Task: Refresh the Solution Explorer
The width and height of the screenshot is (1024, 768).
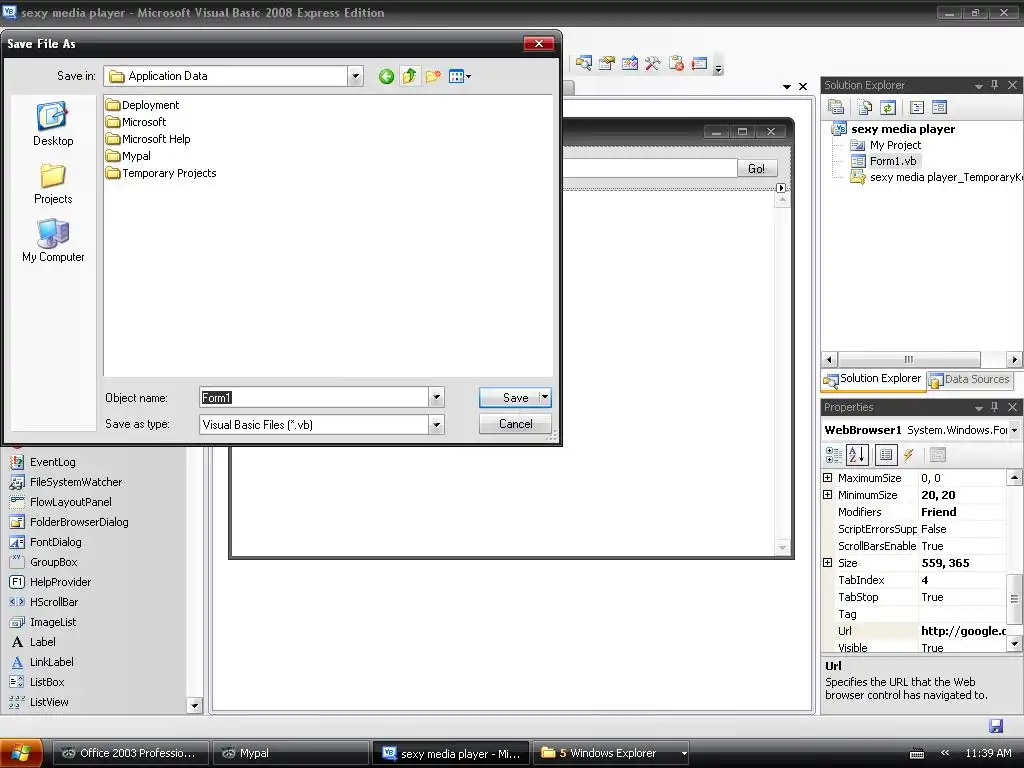Action: click(x=888, y=107)
